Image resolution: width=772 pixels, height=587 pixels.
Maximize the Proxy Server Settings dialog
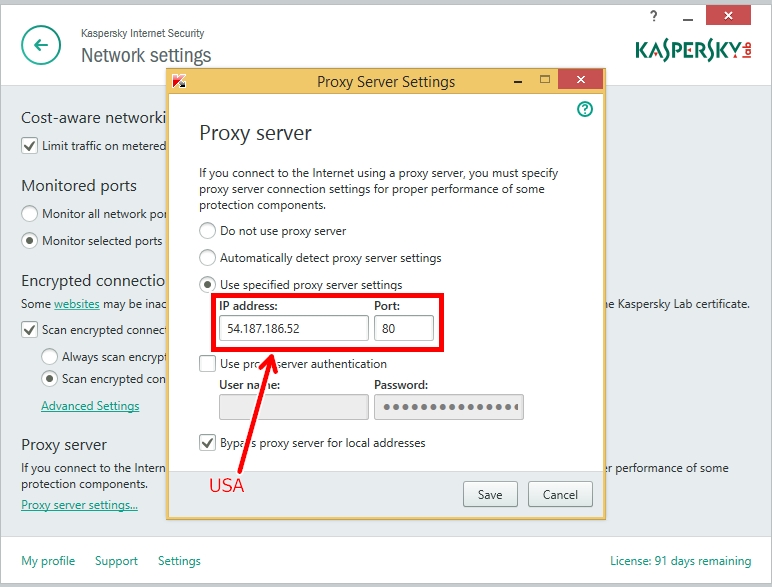coord(545,79)
